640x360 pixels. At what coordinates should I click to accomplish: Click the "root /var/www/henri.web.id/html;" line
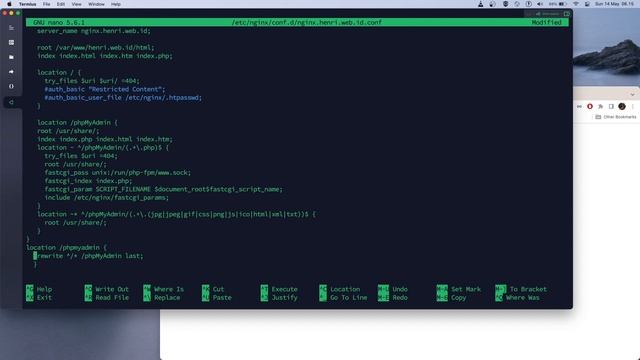[96, 48]
